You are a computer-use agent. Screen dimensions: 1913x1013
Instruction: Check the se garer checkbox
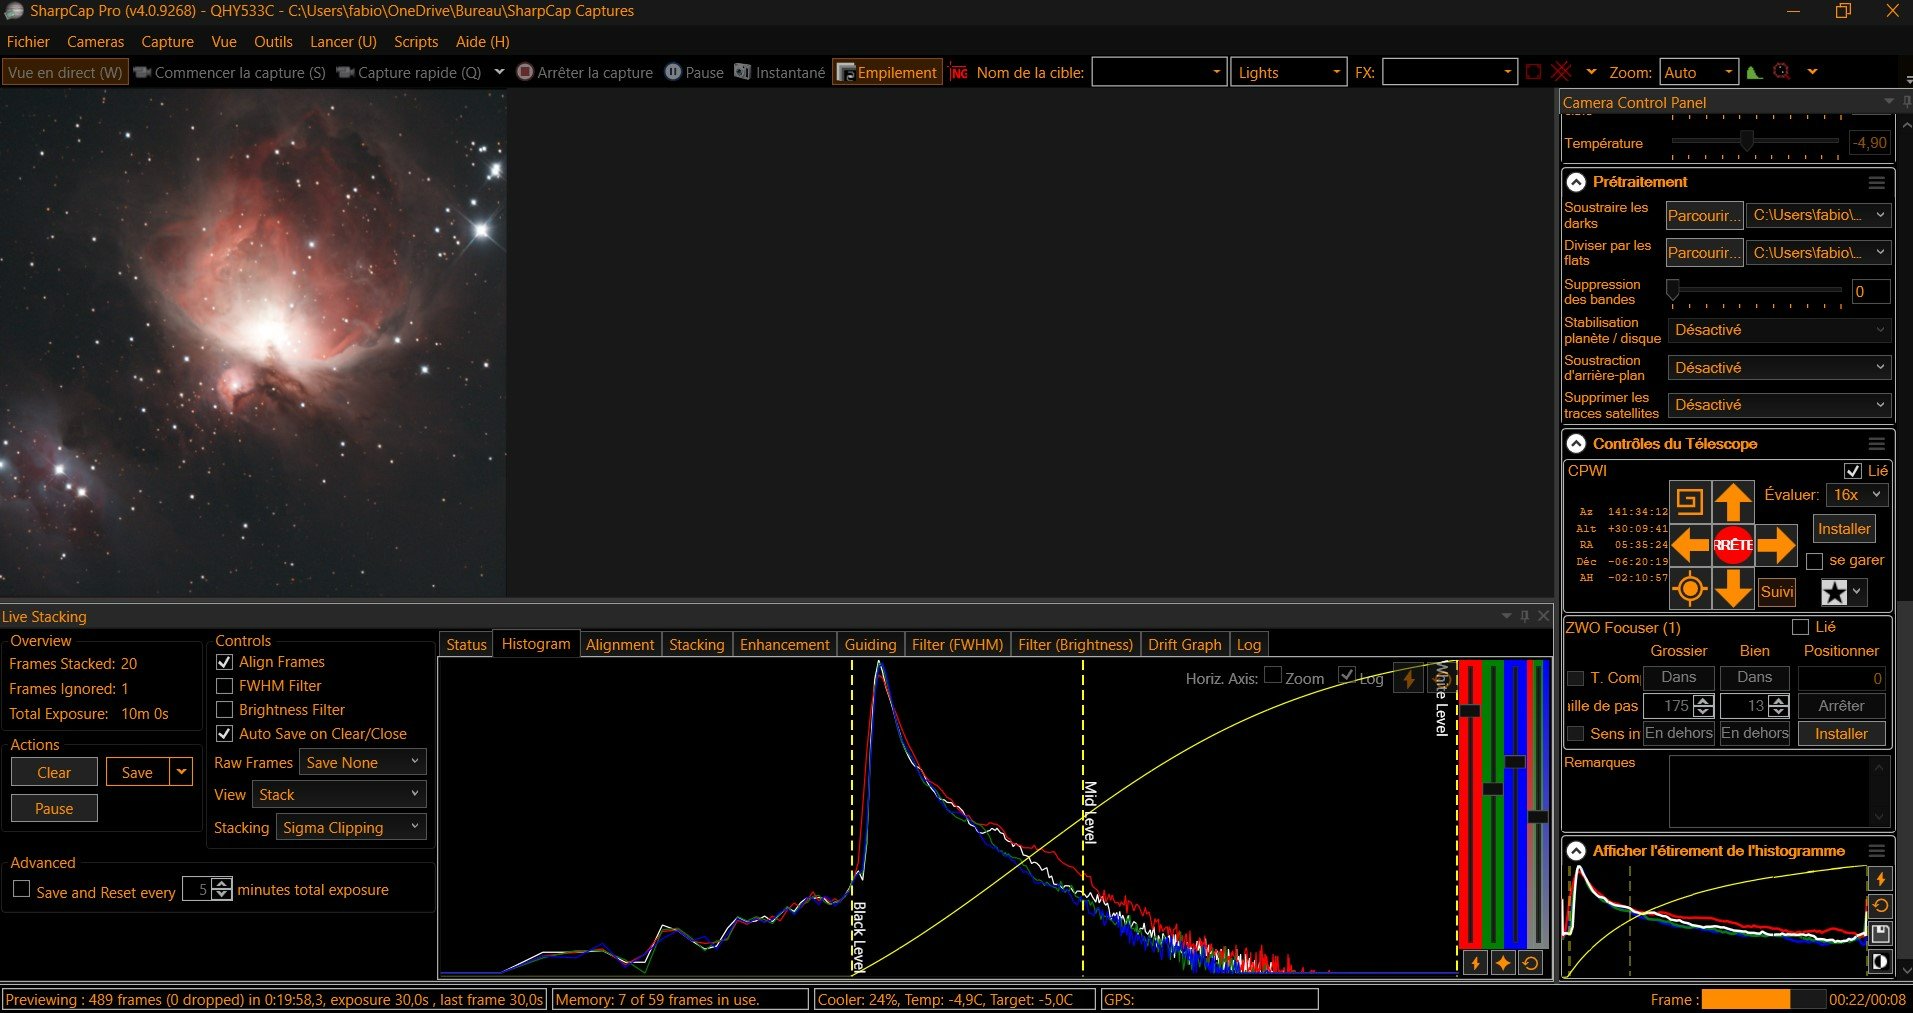[1815, 562]
